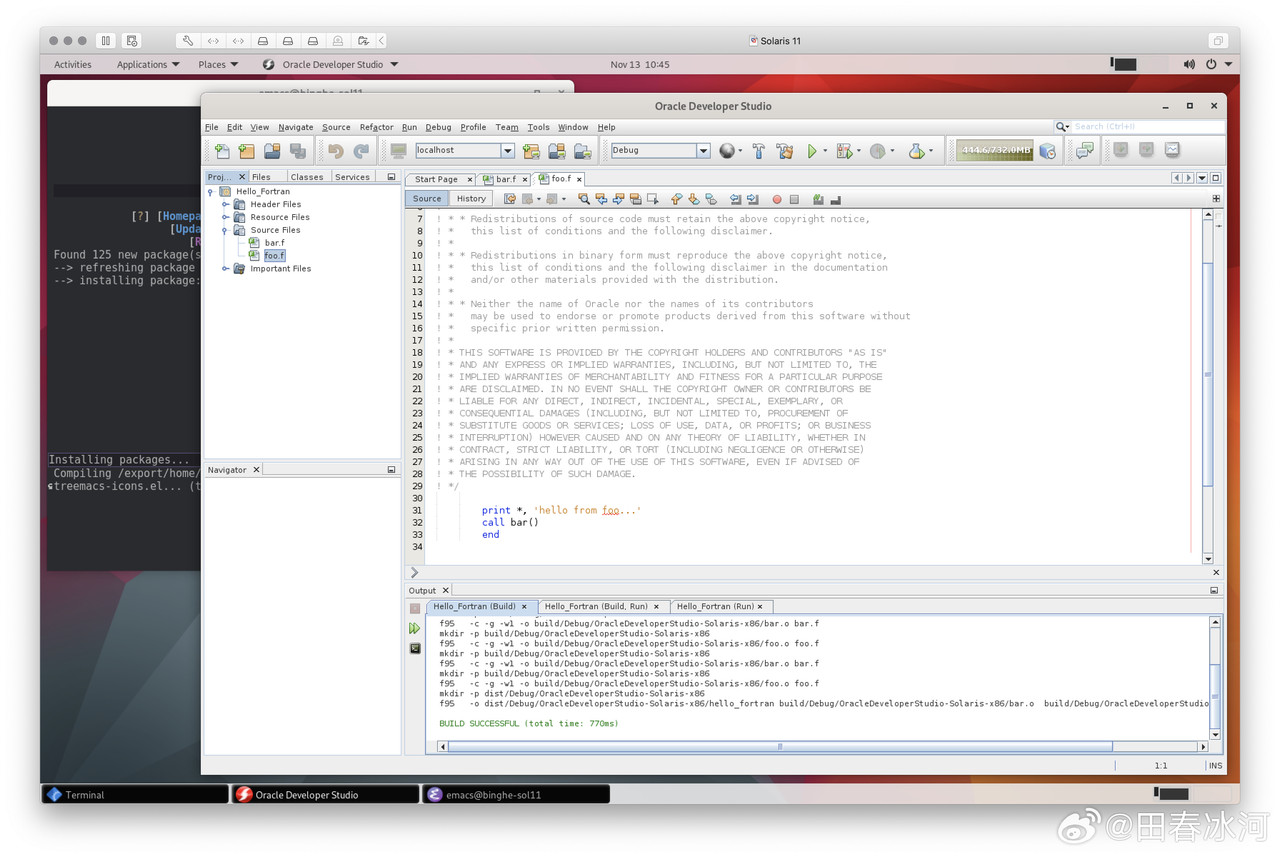This screenshot has width=1280, height=857.
Task: Click the Redo arrow in main toolbar
Action: (x=361, y=151)
